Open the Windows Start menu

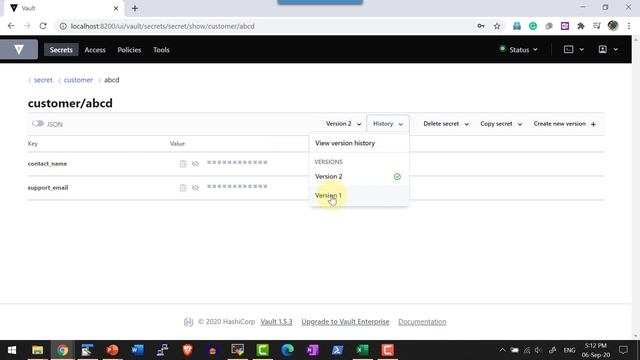(x=12, y=350)
